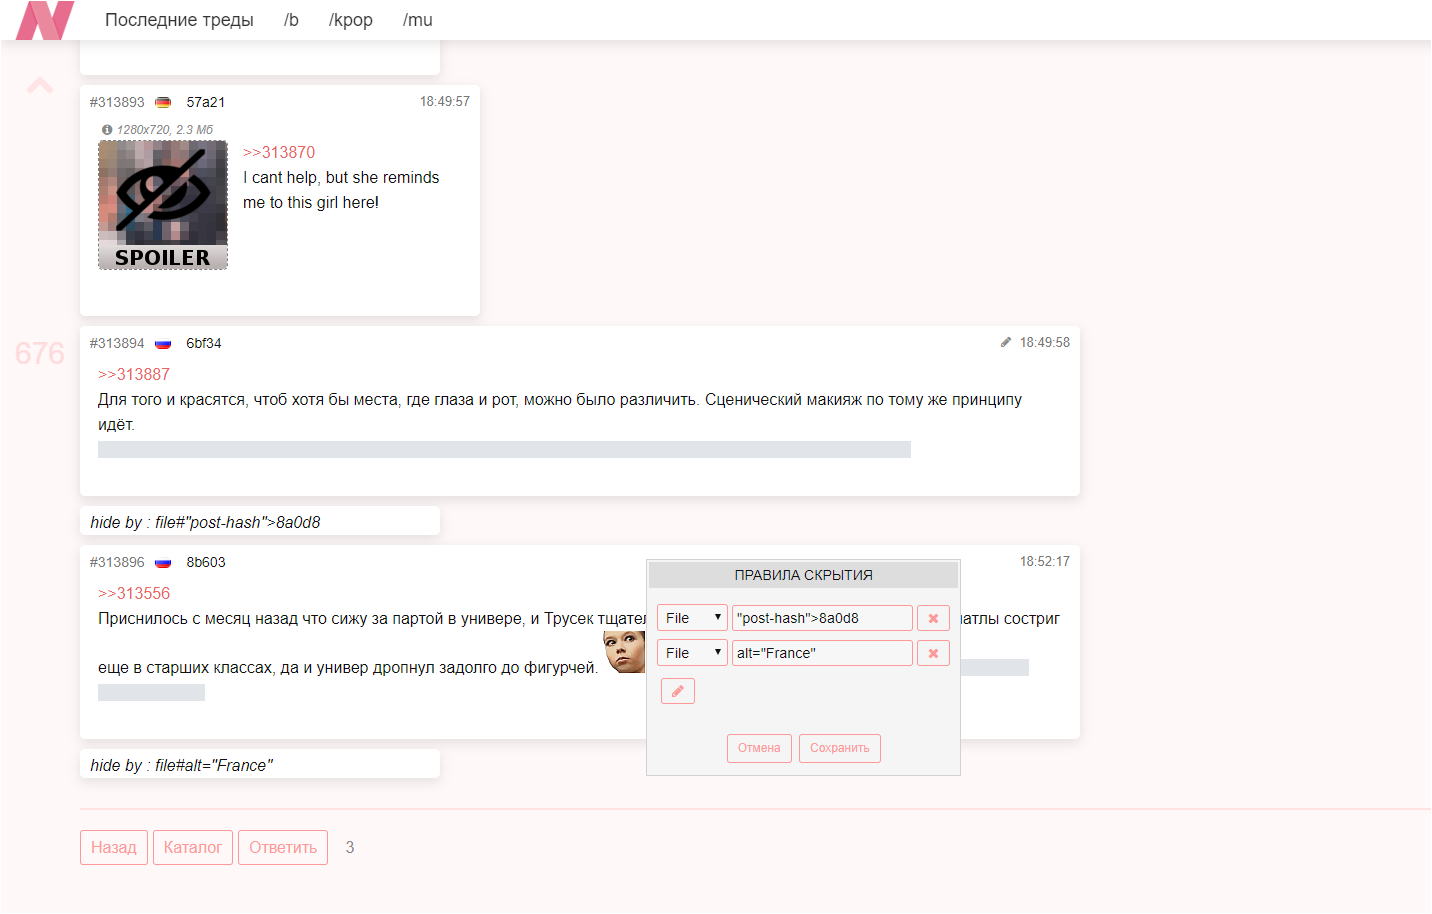This screenshot has height=914, width=1432.
Task: Click the pink N site logo
Action: 45,20
